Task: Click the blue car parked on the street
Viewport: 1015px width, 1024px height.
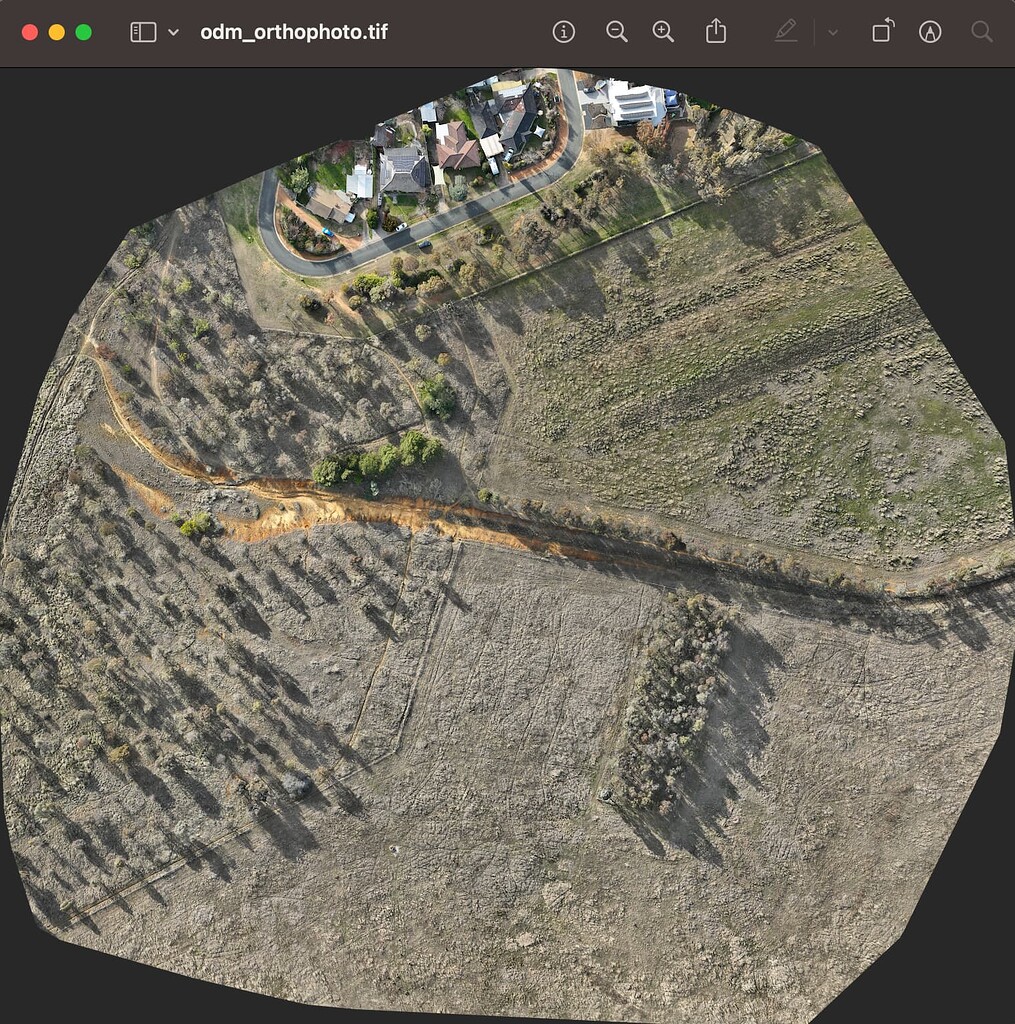Action: pyautogui.click(x=327, y=231)
